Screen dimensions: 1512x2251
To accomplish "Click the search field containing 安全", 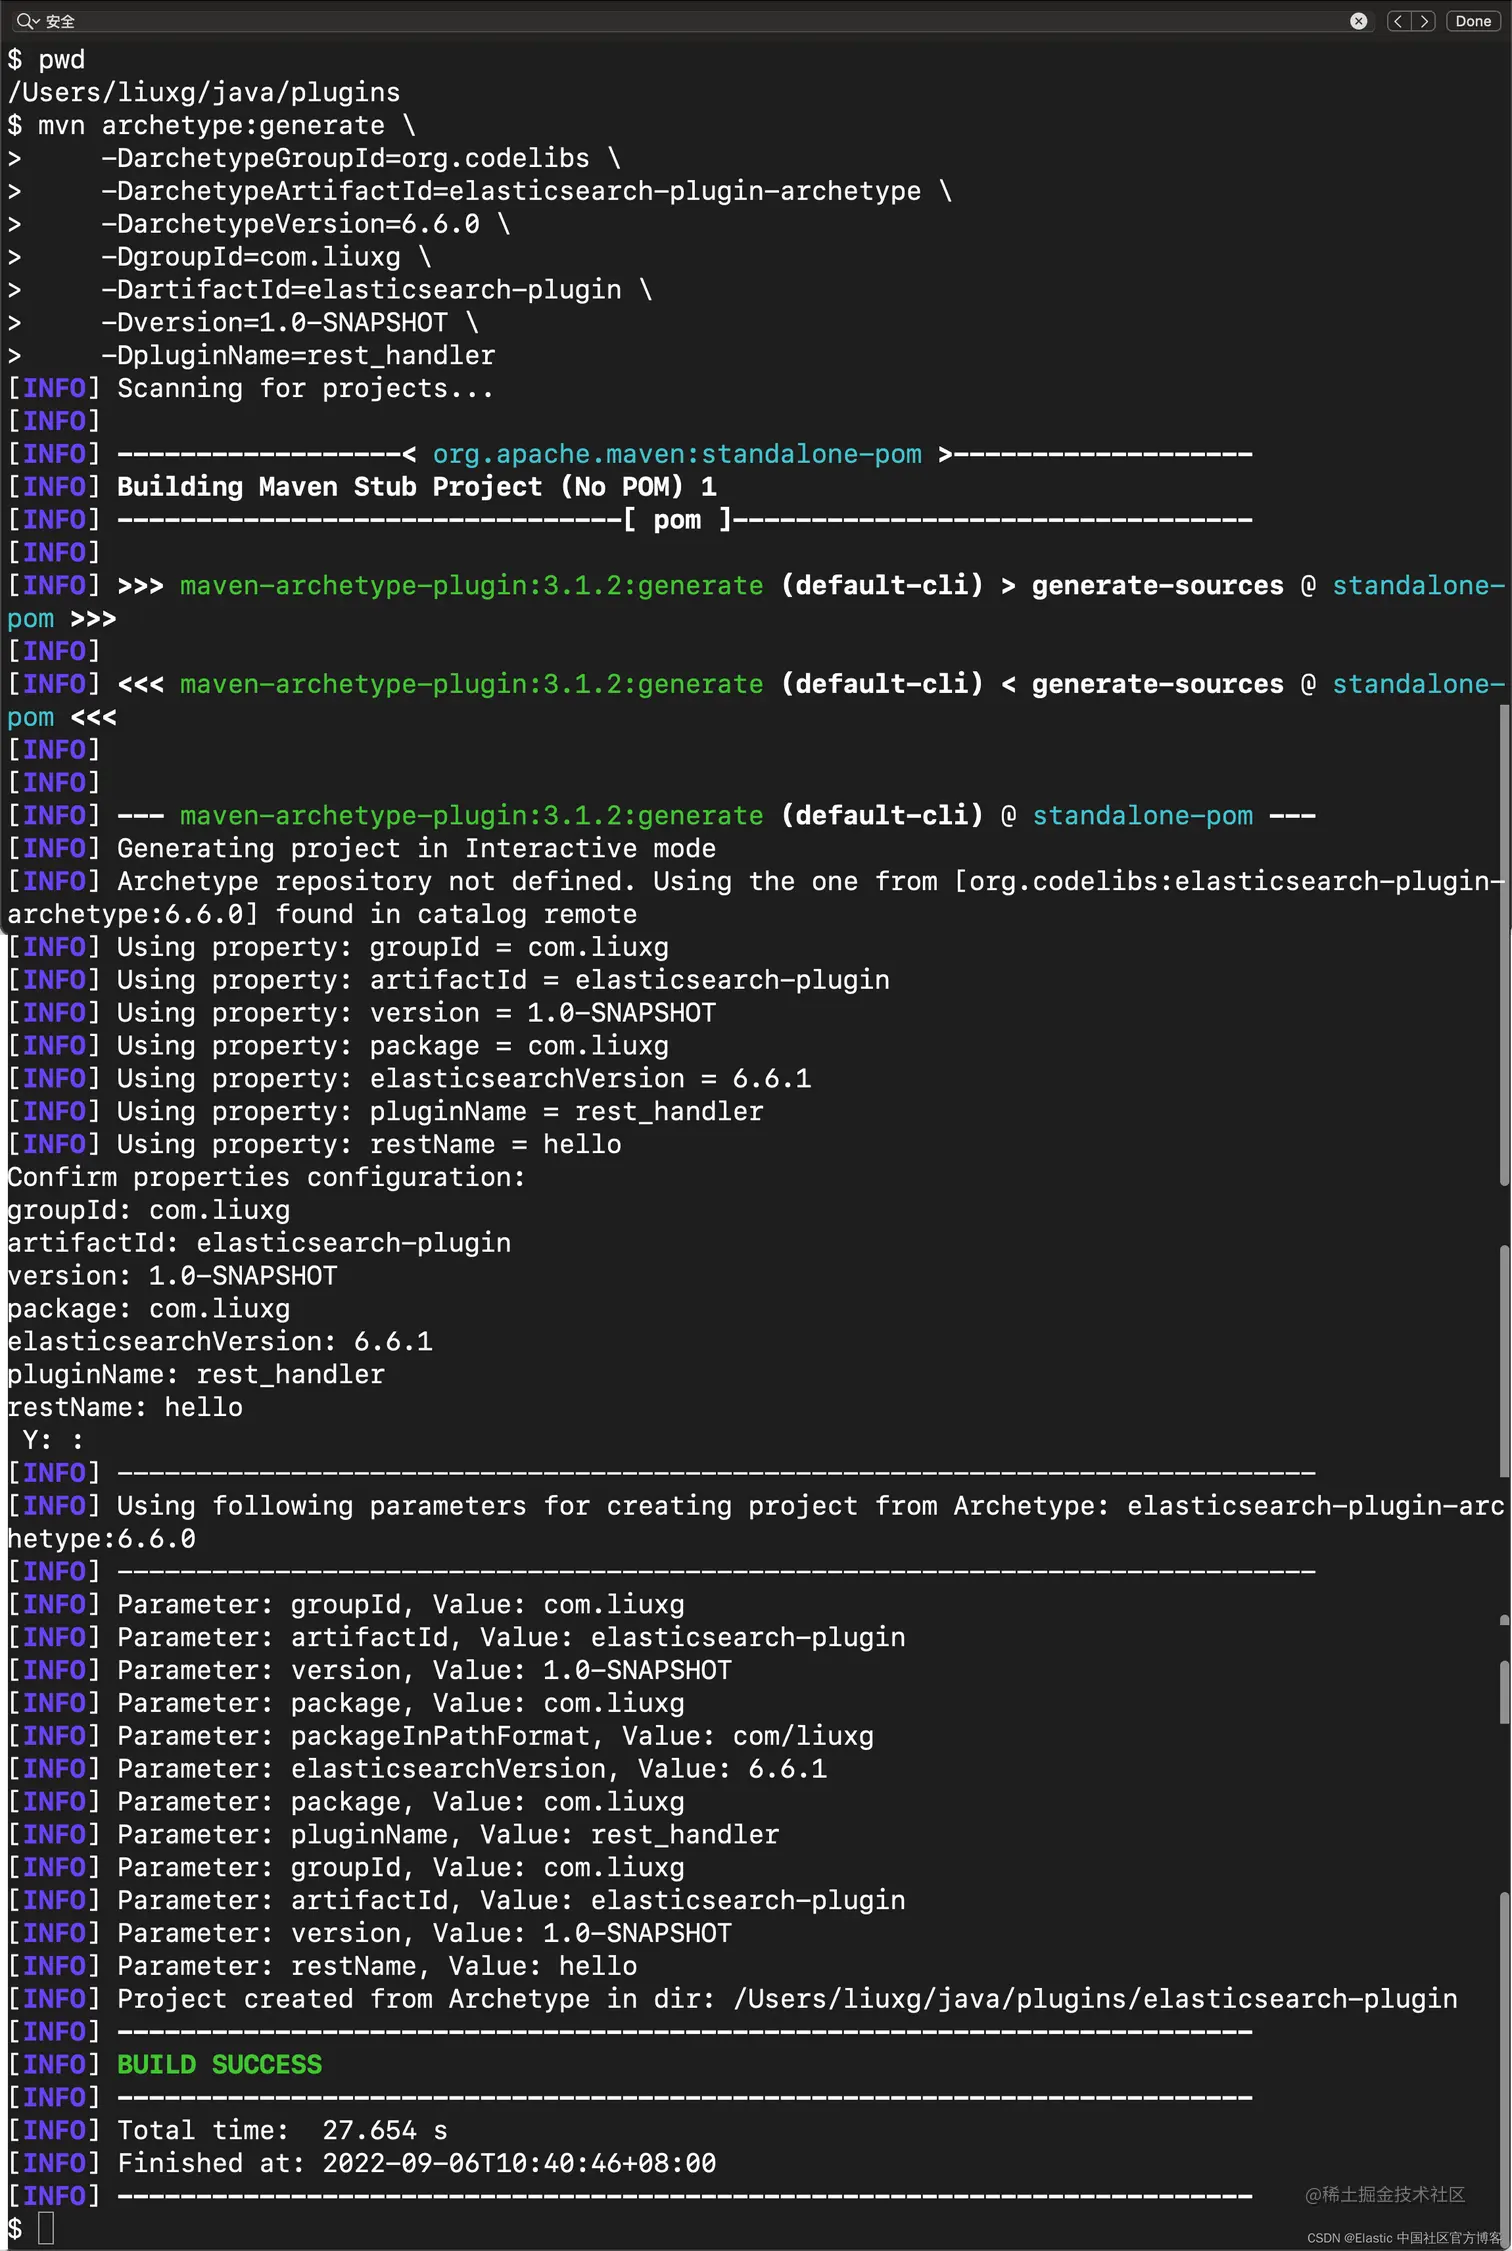I will (690, 21).
